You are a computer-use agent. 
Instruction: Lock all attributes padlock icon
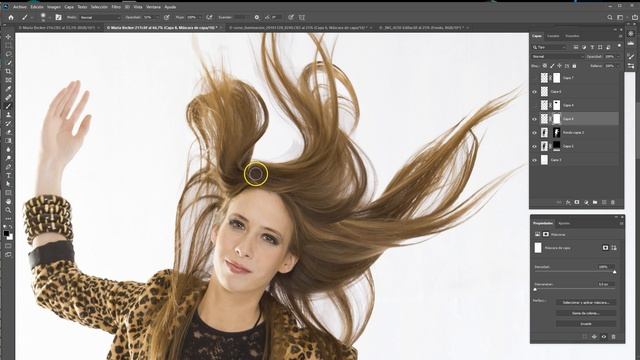pos(574,66)
